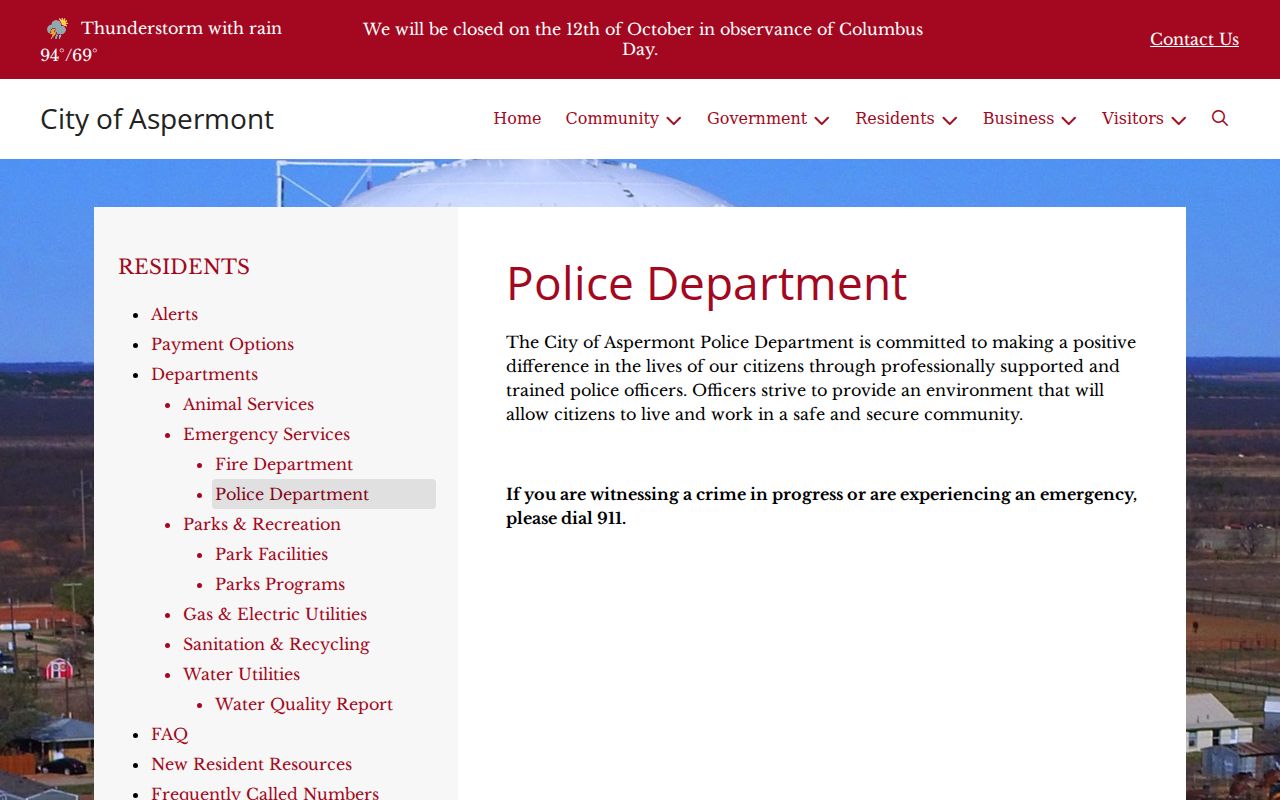Open Water Utilities page
This screenshot has height=800, width=1280.
click(241, 674)
